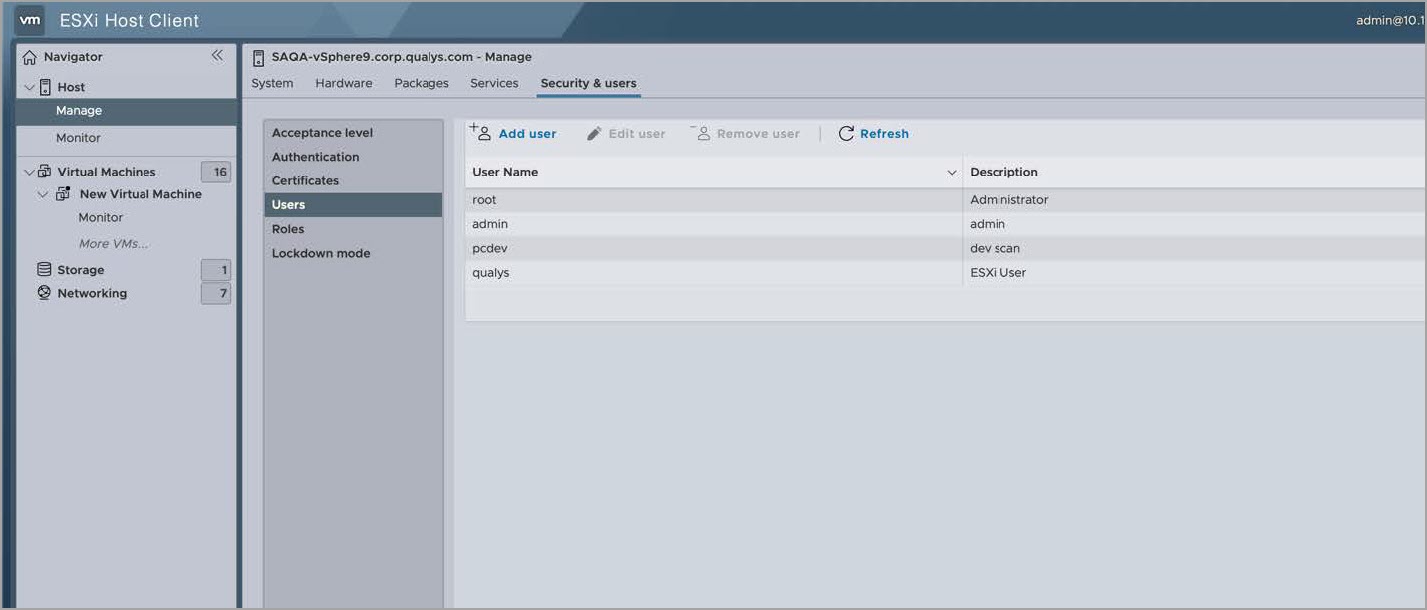This screenshot has height=610, width=1427.
Task: Collapse the Virtual Machines tree node
Action: tap(29, 172)
